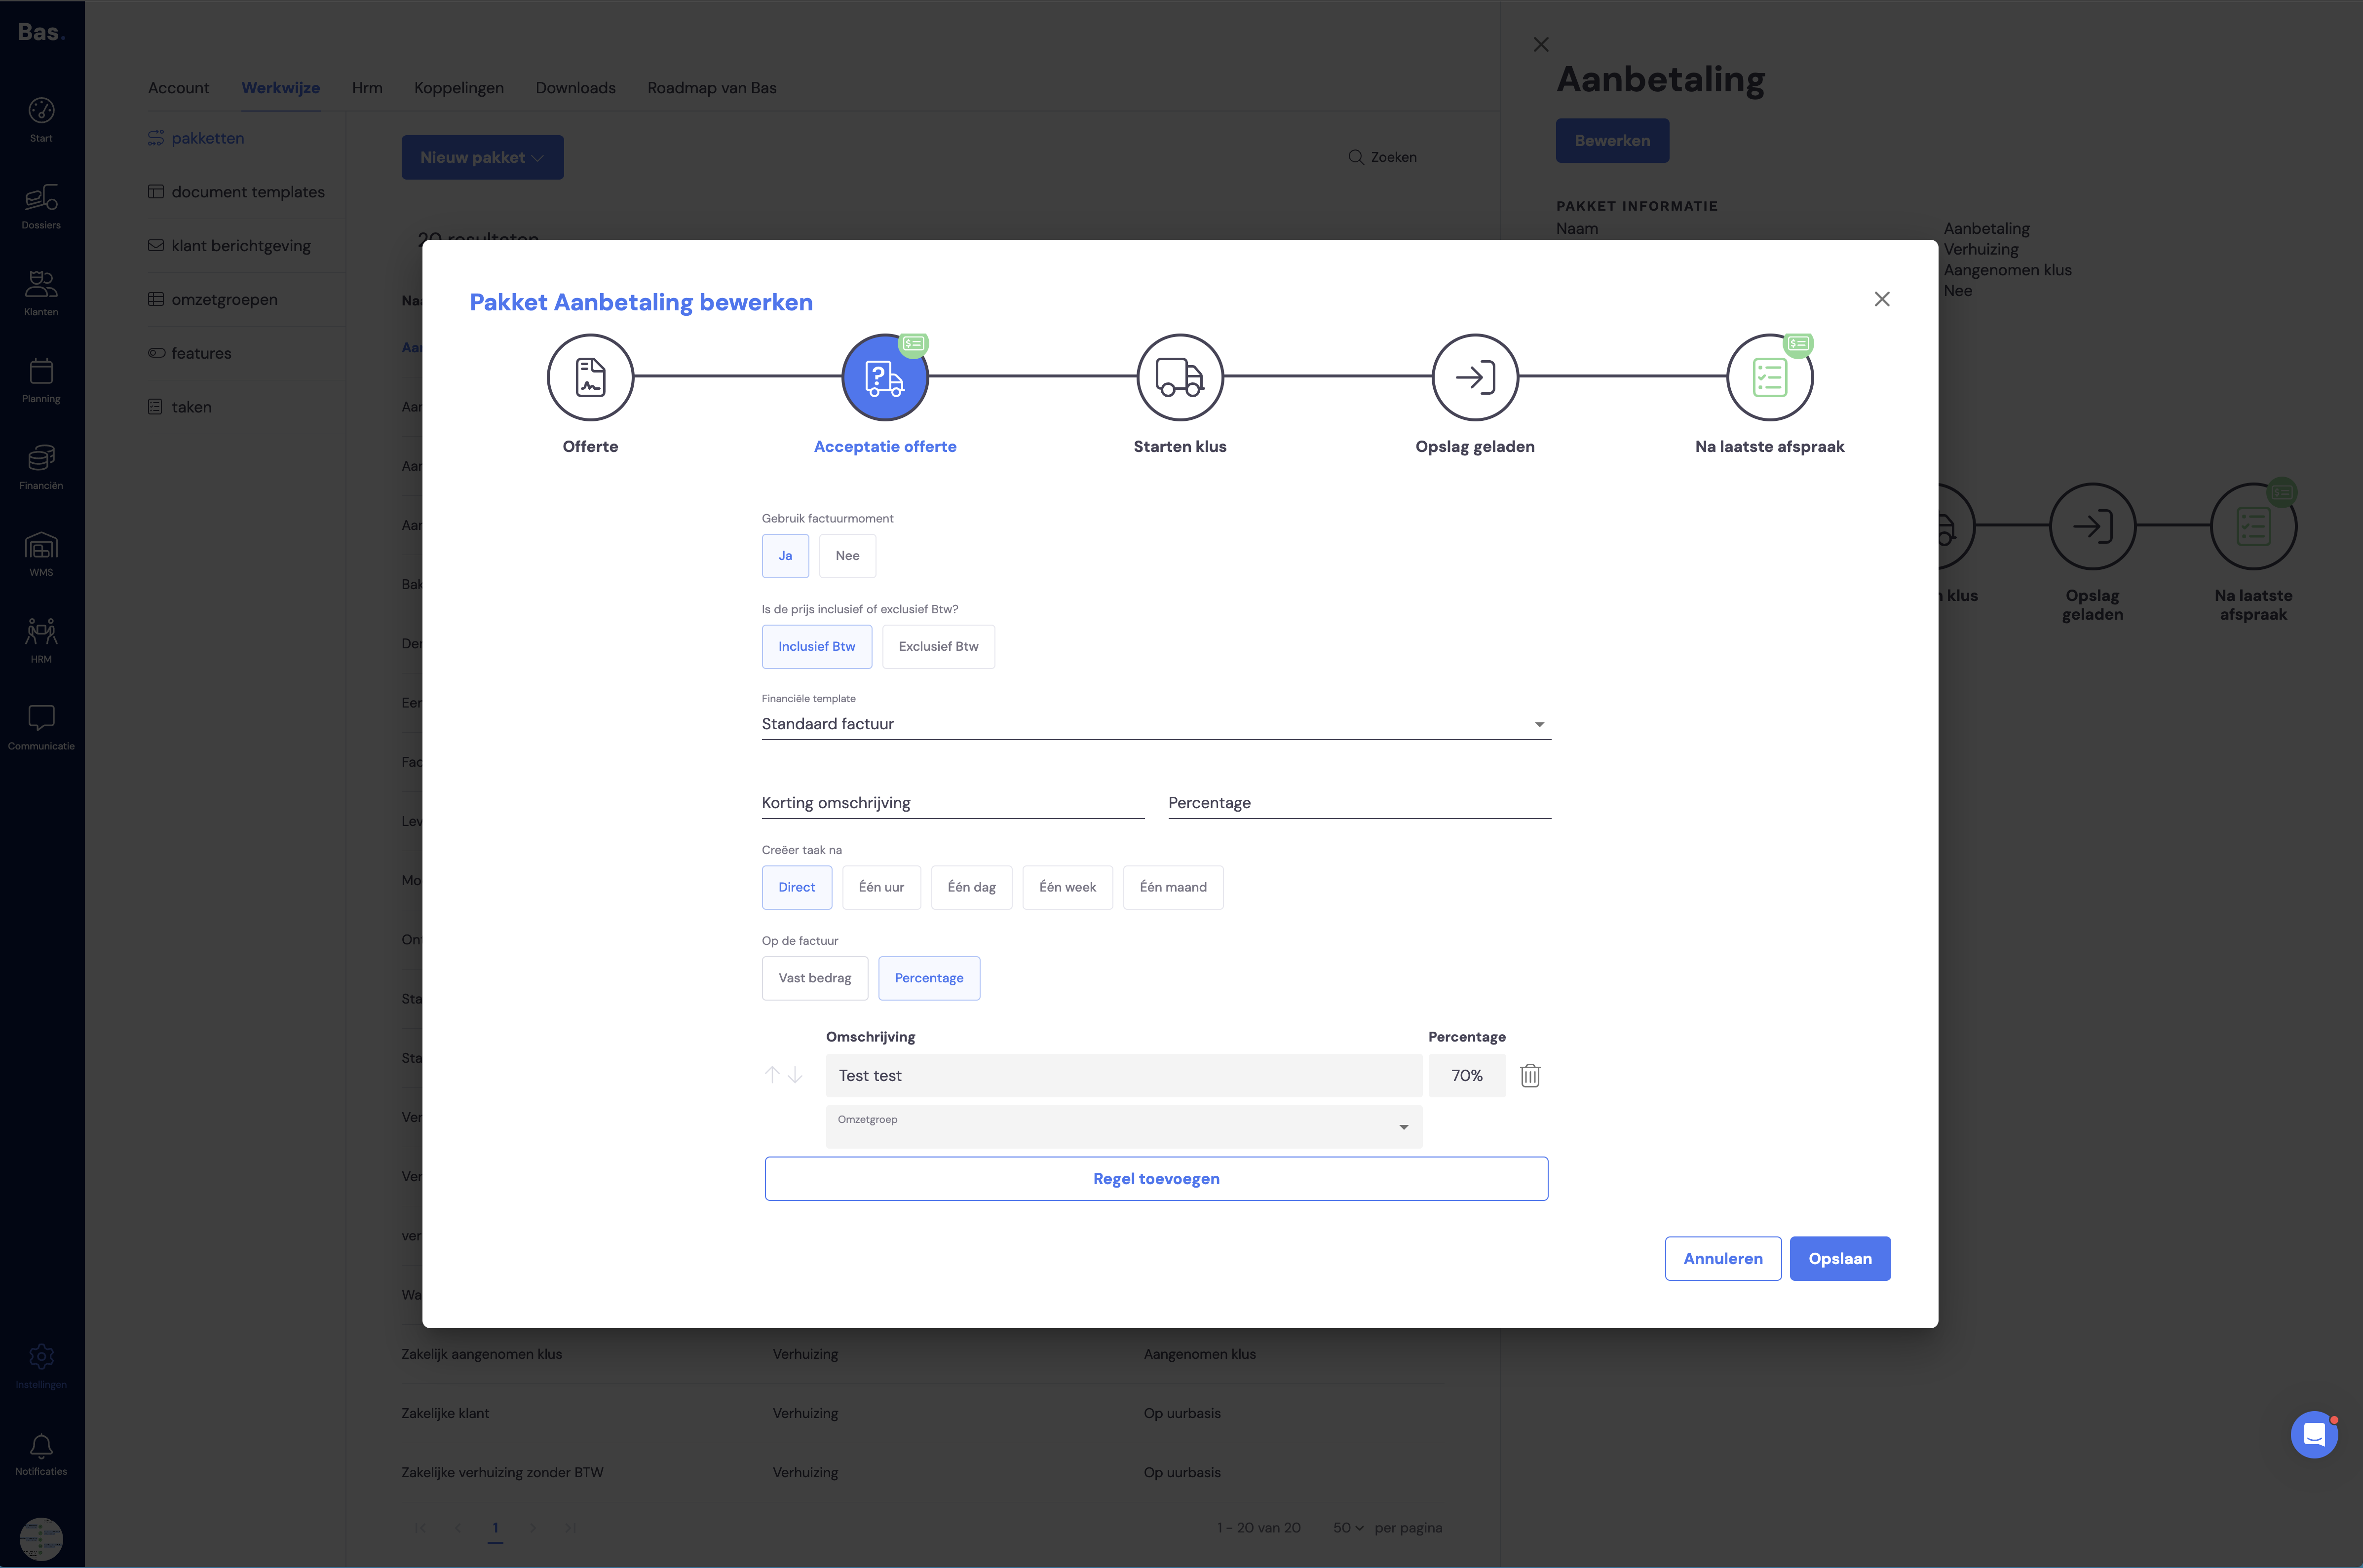Delete the Test test line with trash icon
Screen dimensions: 2363x1568
1530,1075
